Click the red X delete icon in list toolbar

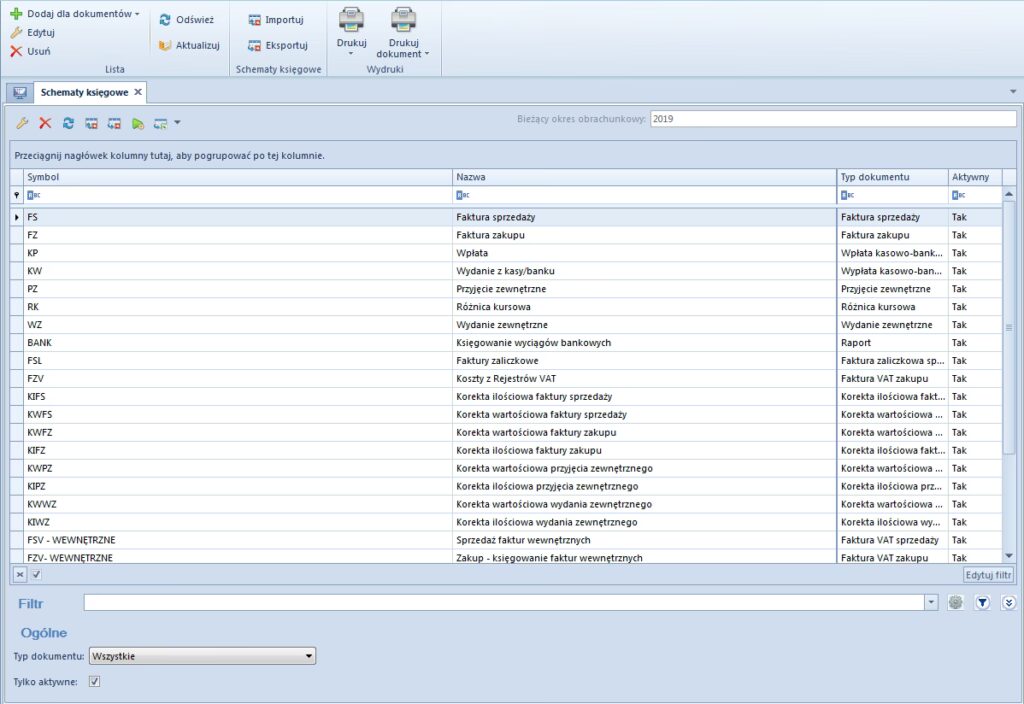[45, 123]
